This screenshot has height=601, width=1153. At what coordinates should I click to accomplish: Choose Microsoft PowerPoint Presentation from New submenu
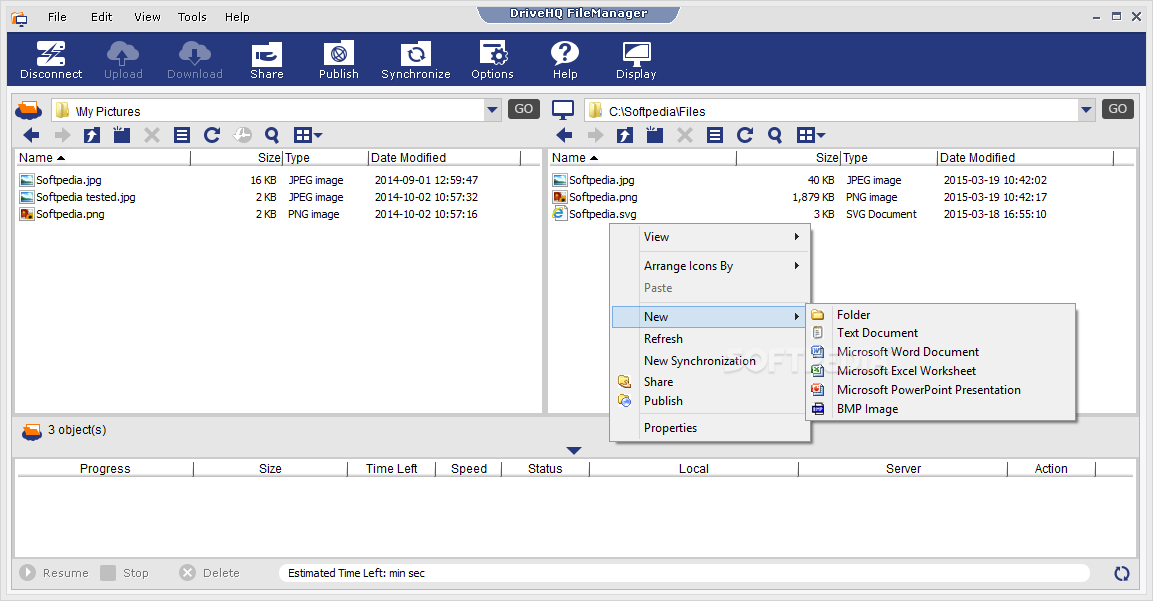pyautogui.click(x=941, y=390)
